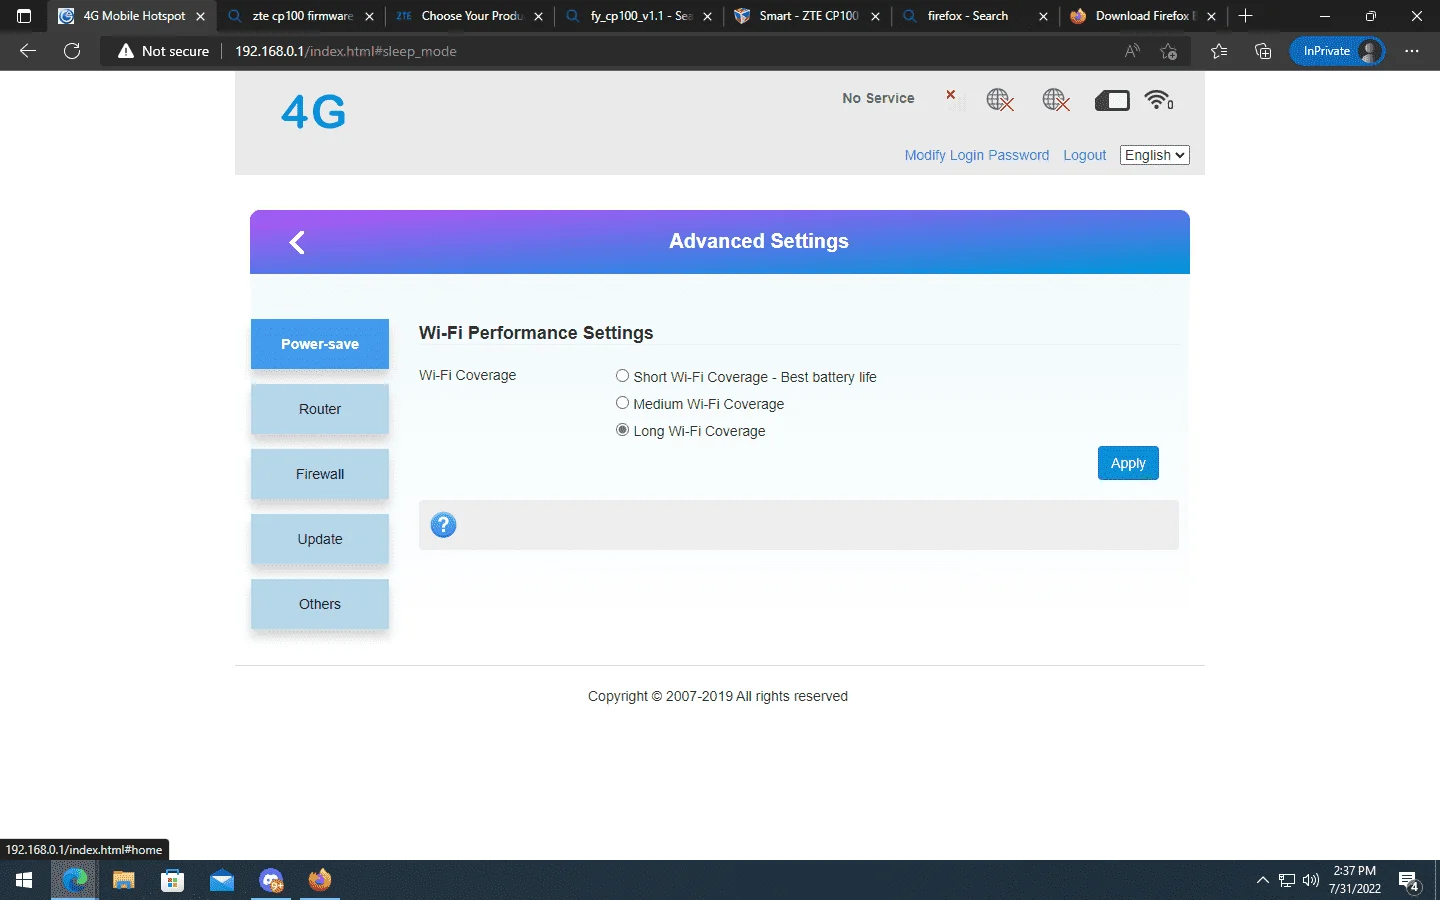Image resolution: width=1440 pixels, height=900 pixels.
Task: Click Modify Login Password link
Action: [977, 155]
